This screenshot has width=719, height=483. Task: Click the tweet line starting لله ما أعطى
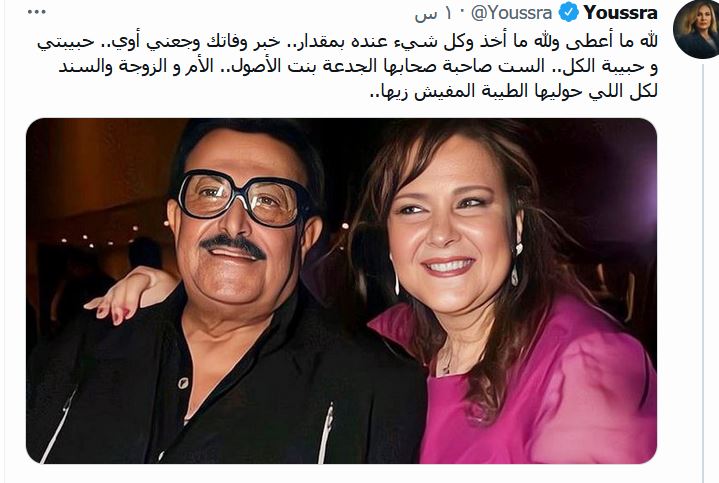348,41
